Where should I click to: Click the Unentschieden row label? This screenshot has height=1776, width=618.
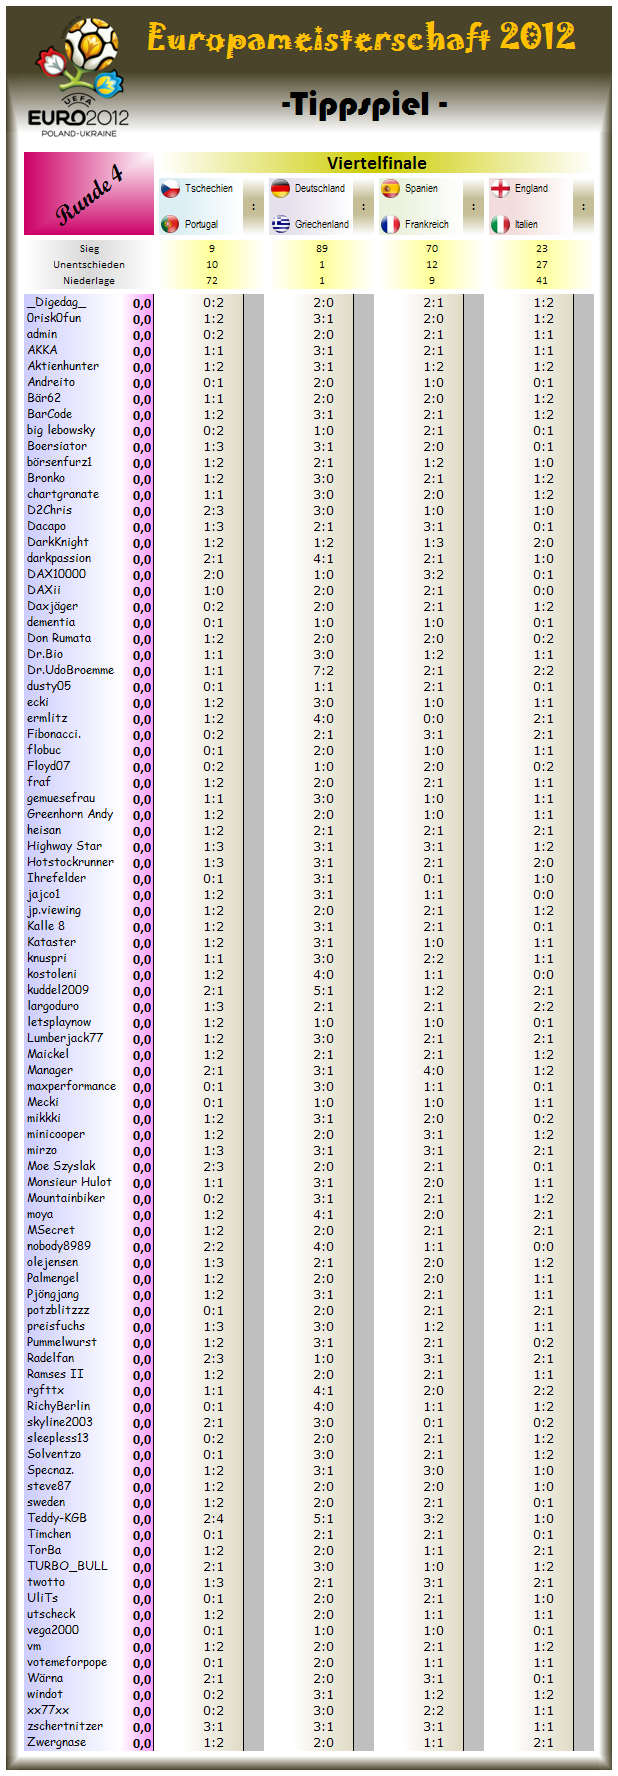pyautogui.click(x=89, y=265)
